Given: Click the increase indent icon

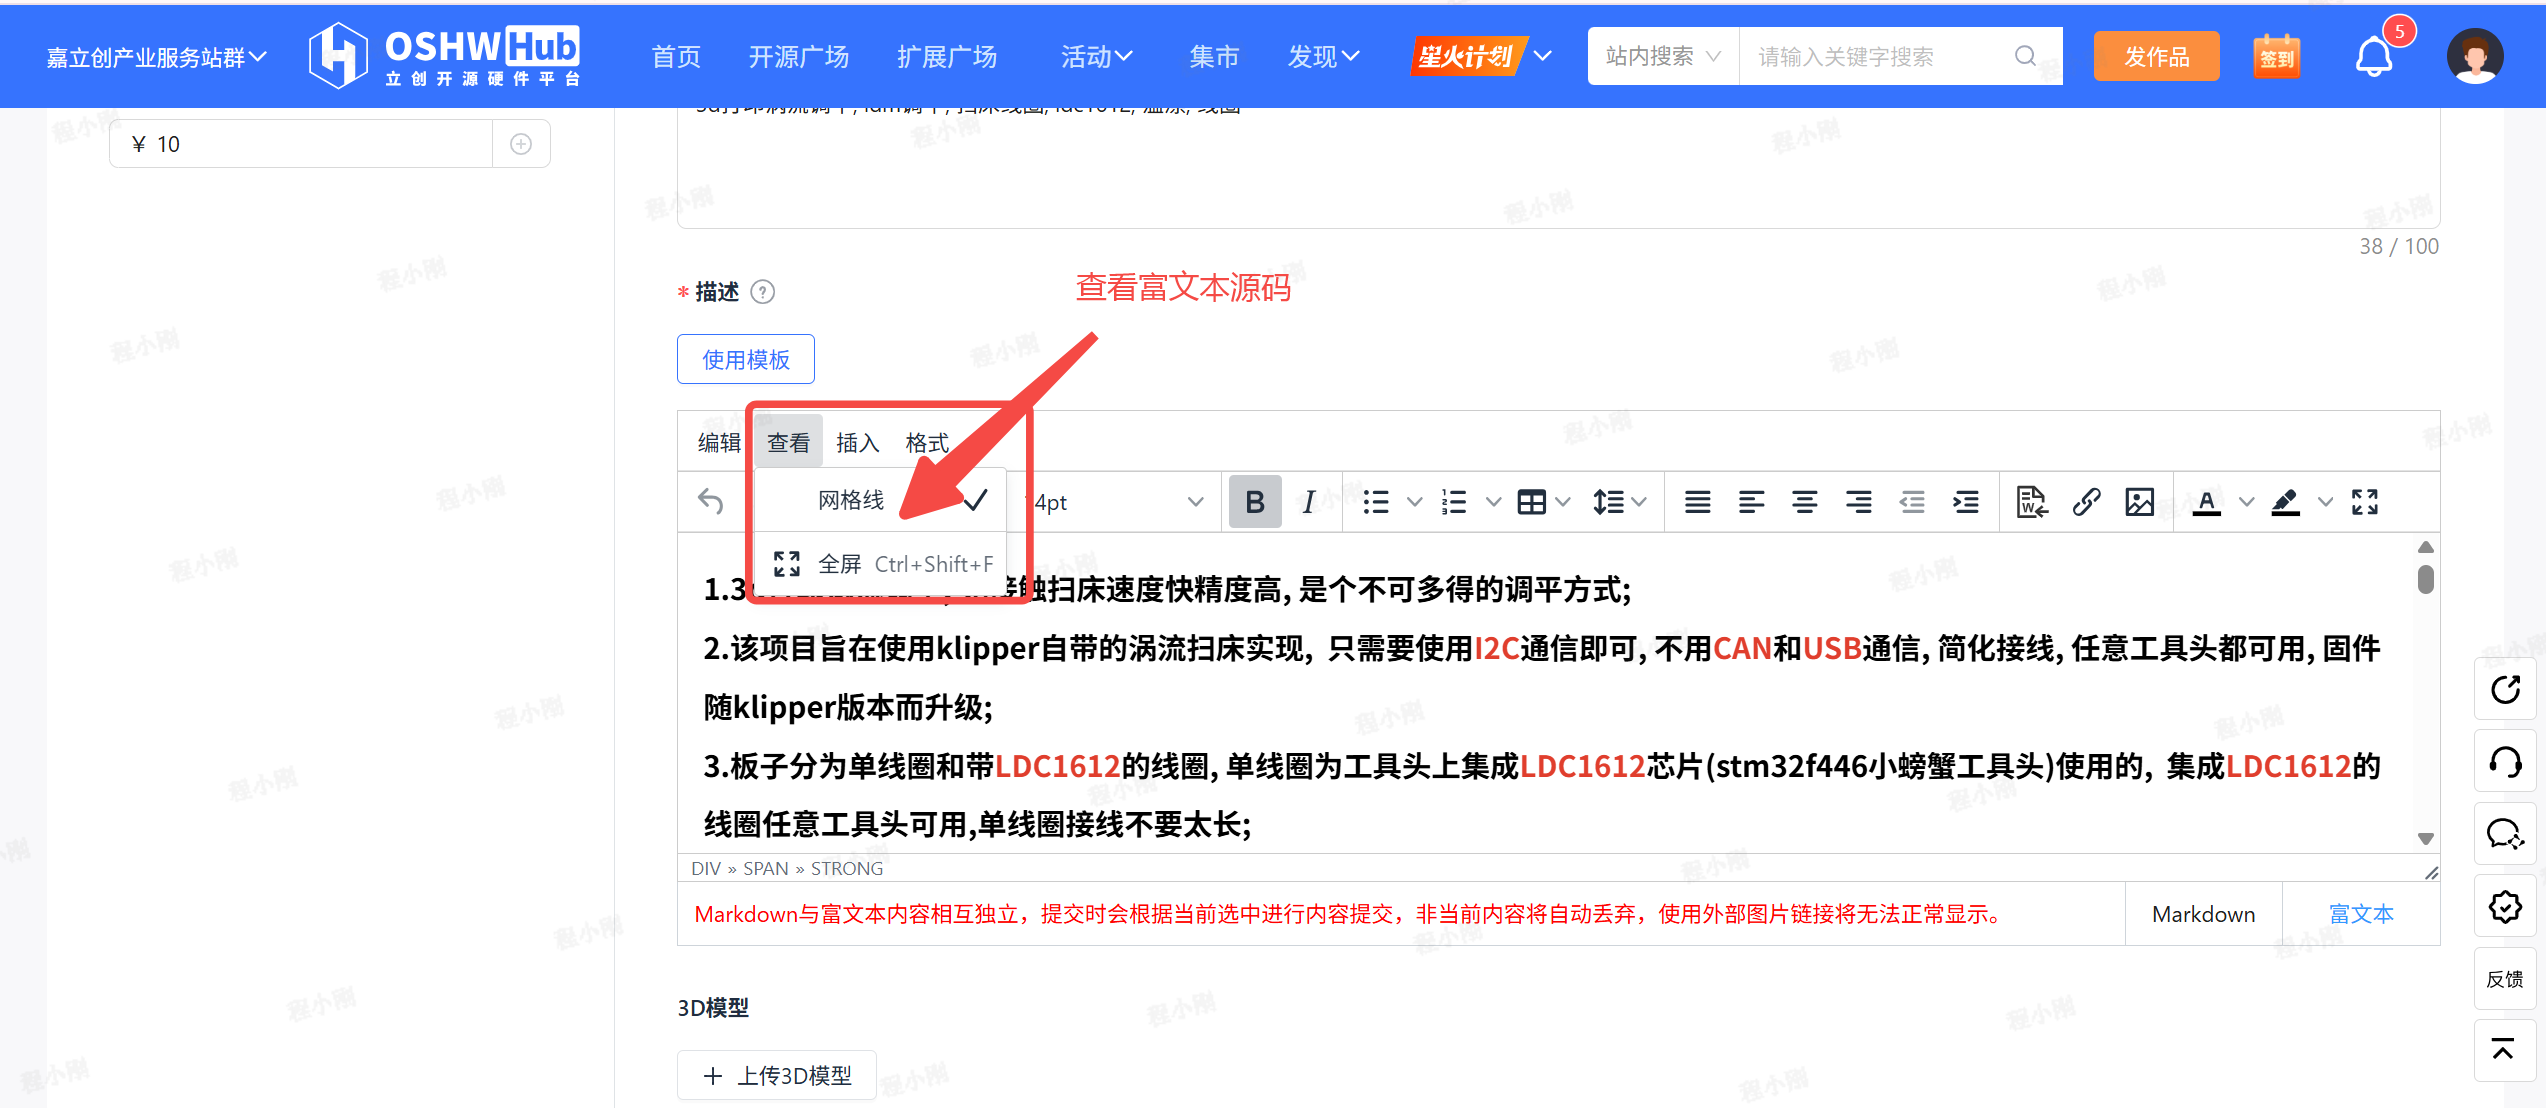Looking at the screenshot, I should (x=1965, y=501).
